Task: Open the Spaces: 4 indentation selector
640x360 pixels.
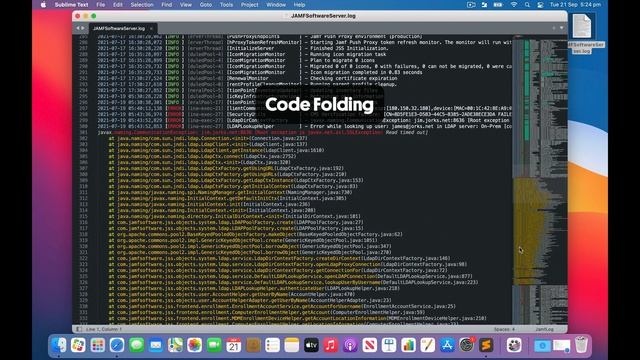Action: 504,329
